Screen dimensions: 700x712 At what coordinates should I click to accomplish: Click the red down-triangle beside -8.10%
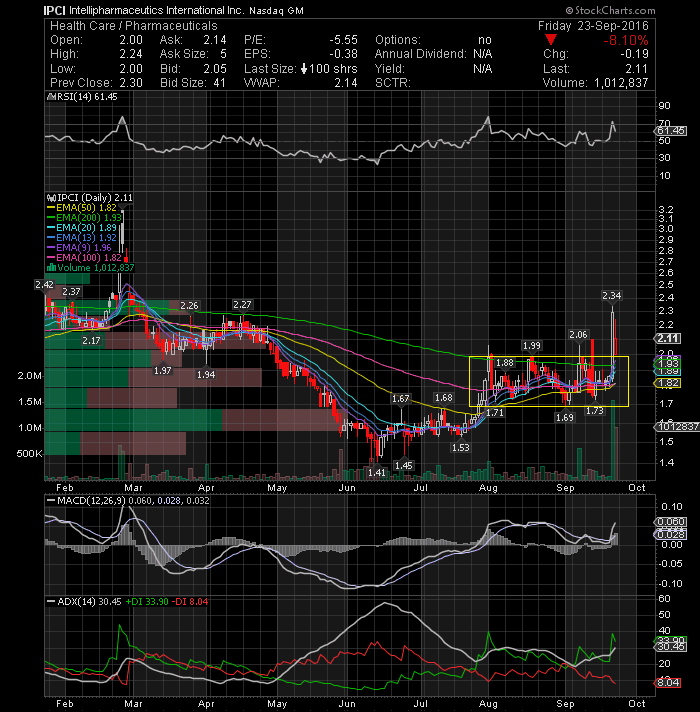point(551,40)
